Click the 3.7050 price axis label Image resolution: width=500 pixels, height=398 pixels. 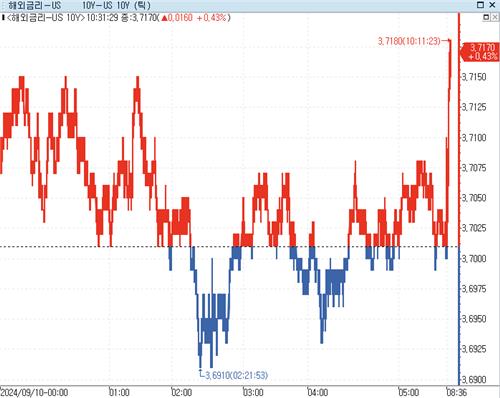click(x=474, y=198)
